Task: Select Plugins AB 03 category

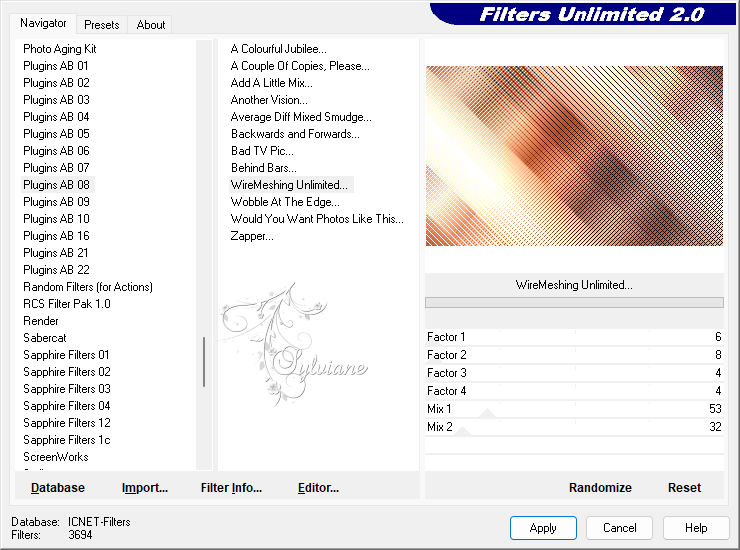Action: tap(56, 100)
